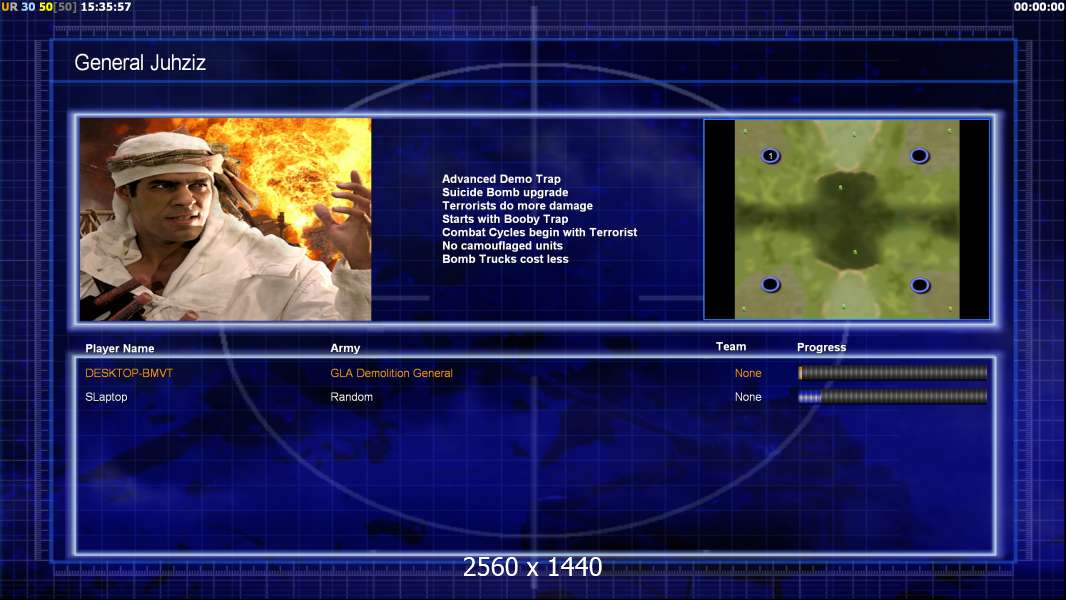Click the 'General Juhziz' title
Image resolution: width=1066 pixels, height=600 pixels.
[x=140, y=63]
